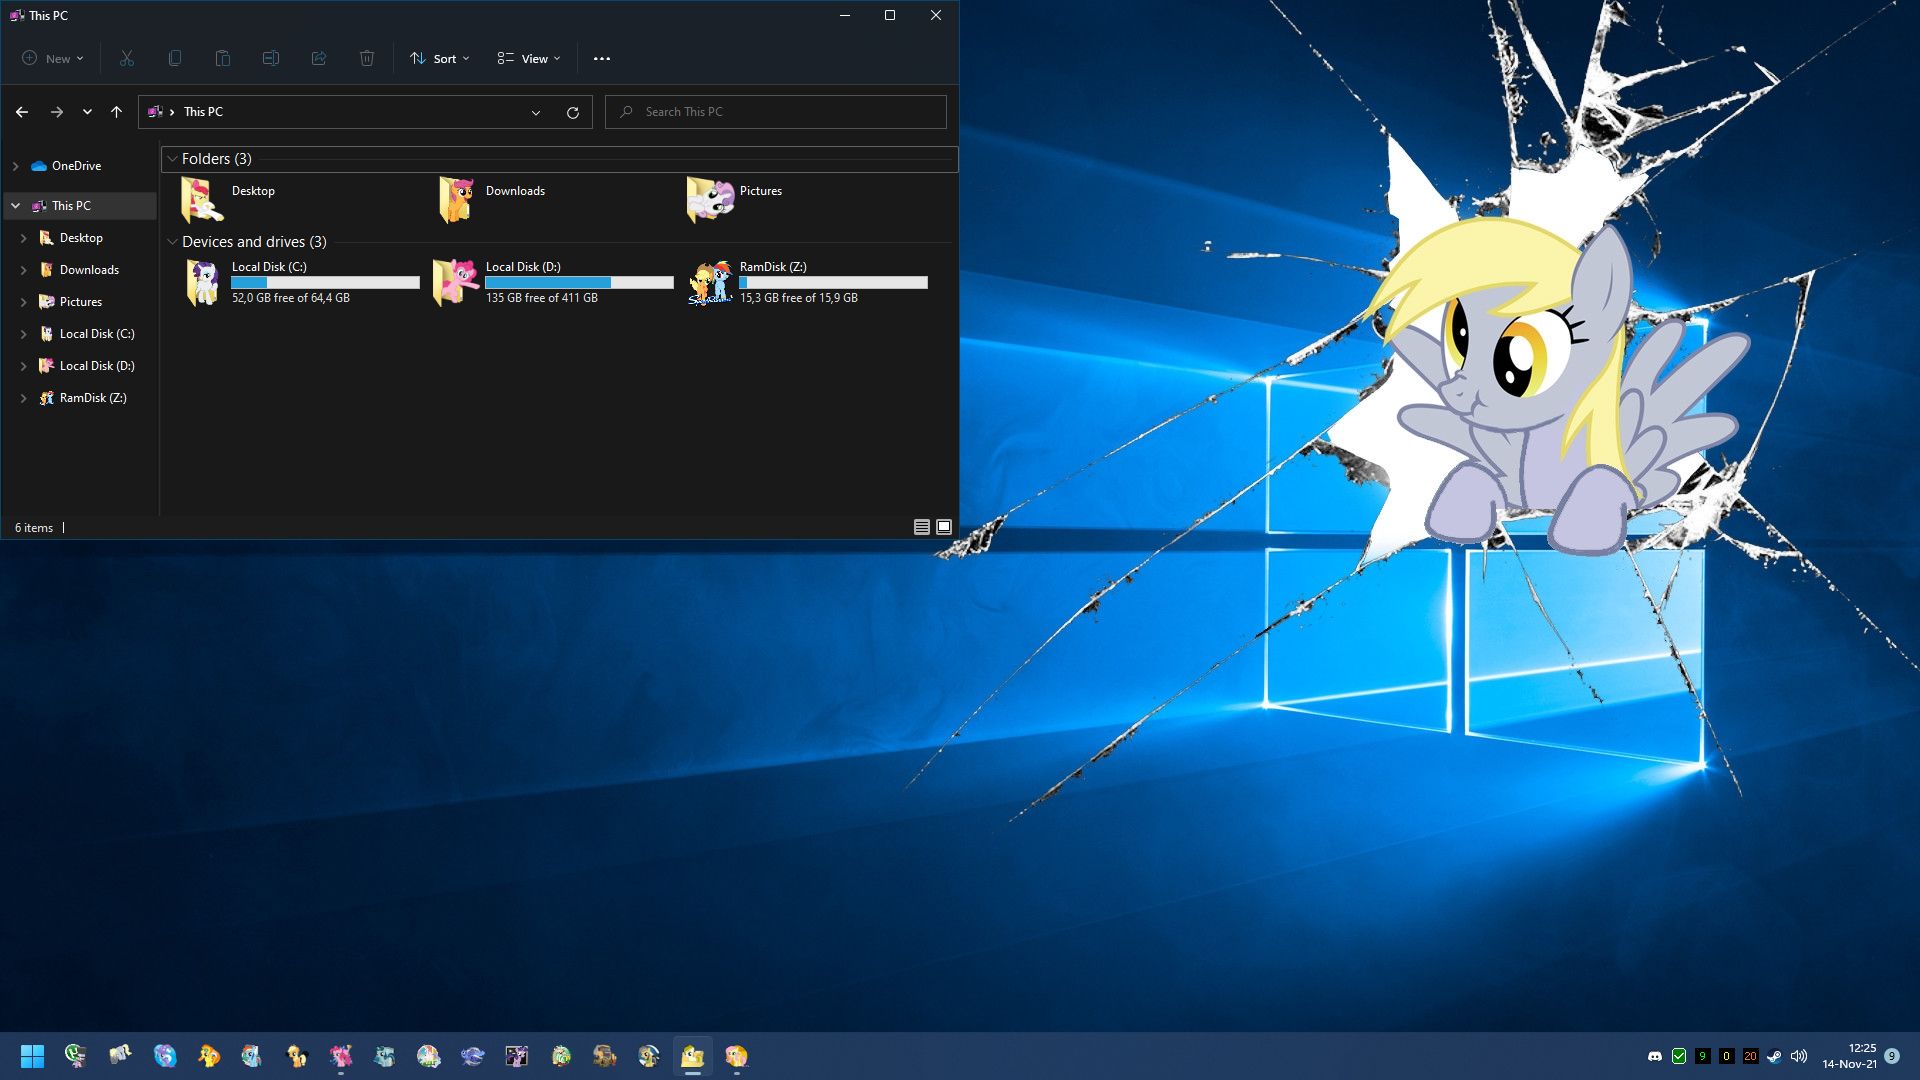This screenshot has width=1920, height=1080.
Task: Click green tray counter showing 9
Action: point(1702,1056)
